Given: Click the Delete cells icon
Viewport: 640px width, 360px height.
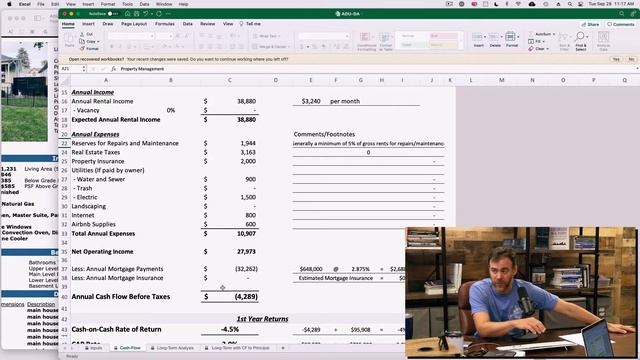Looking at the screenshot, I should [493, 37].
